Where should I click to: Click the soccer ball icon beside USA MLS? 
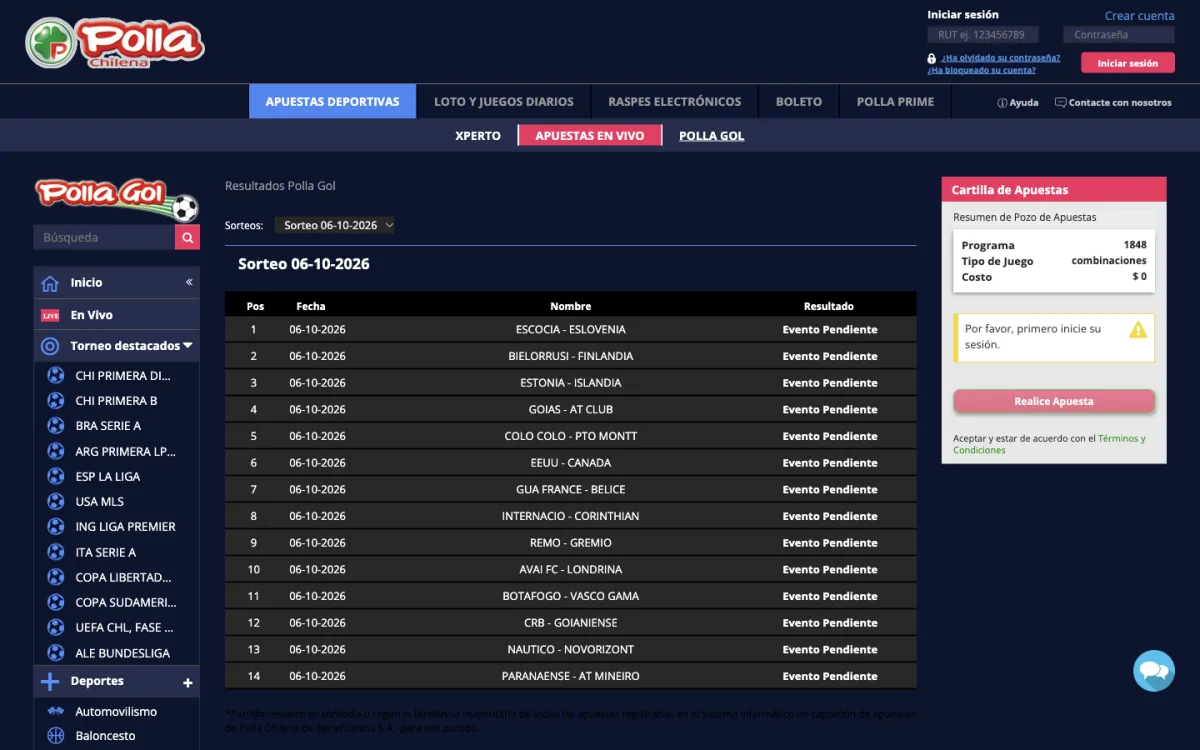56,502
